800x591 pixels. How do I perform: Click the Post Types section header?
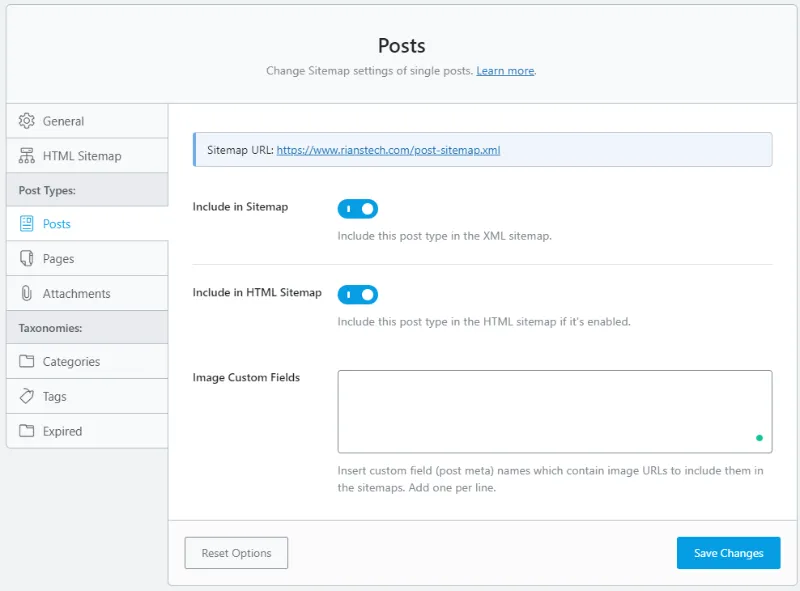tap(49, 188)
